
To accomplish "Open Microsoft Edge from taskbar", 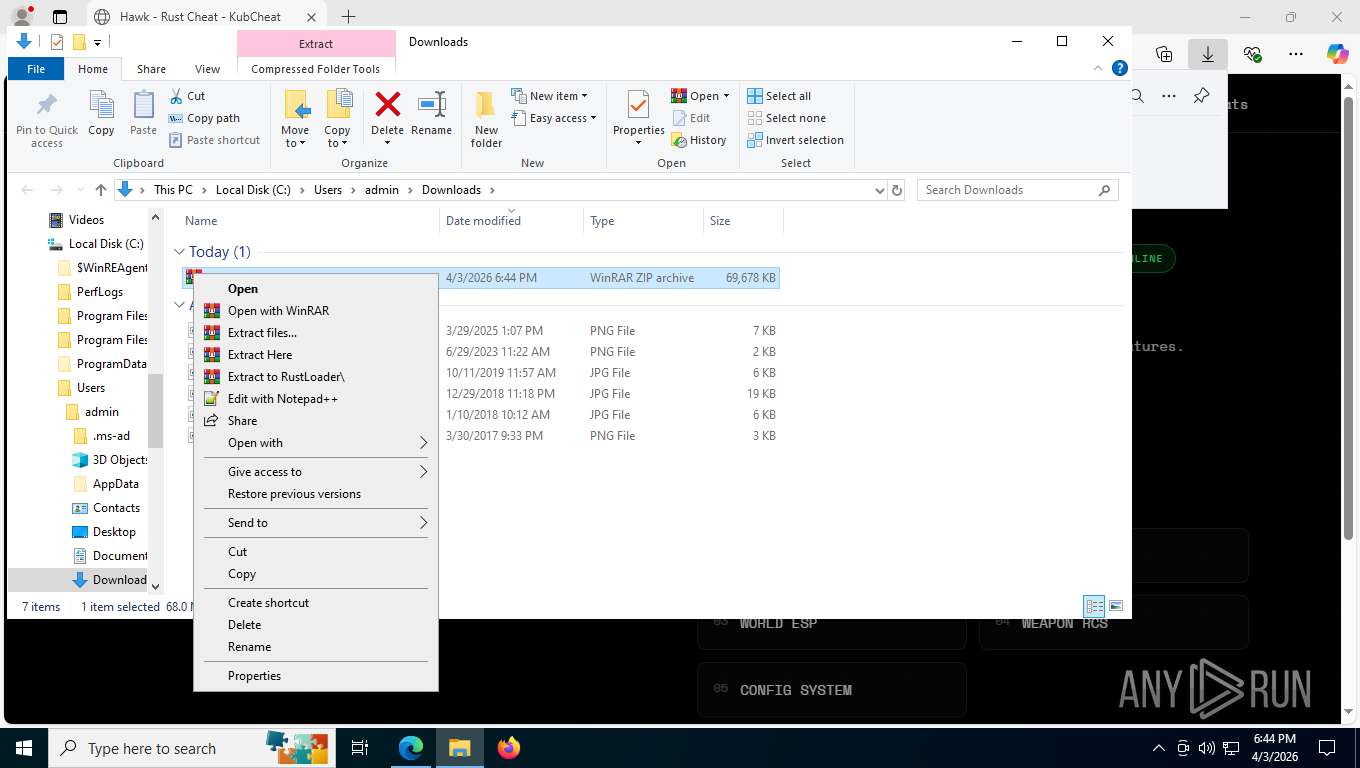I will (x=411, y=748).
